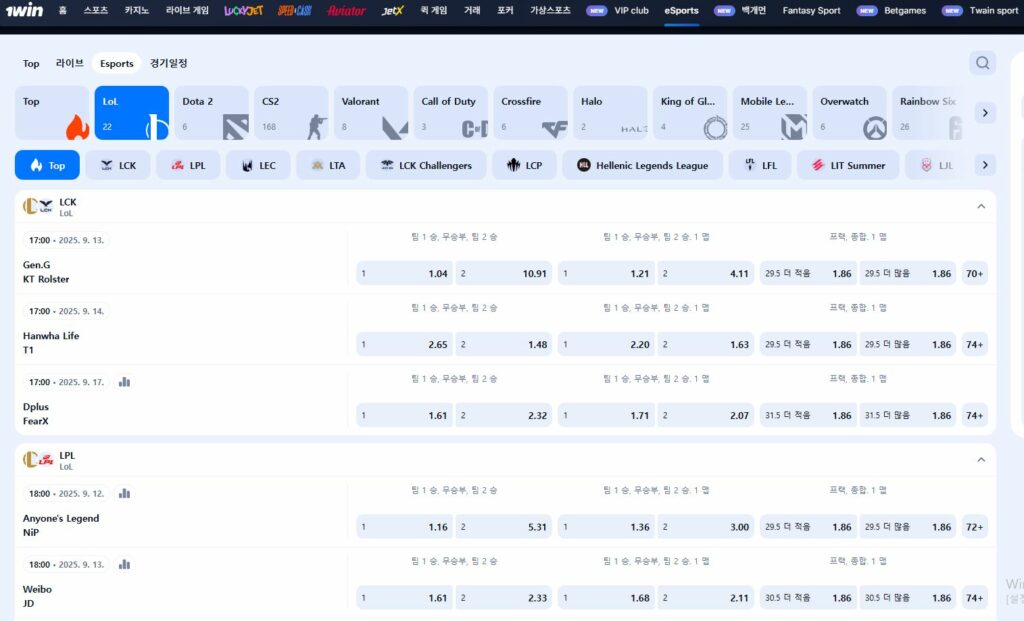Expand 74+ markets for Hanwha Life match

pos(974,344)
